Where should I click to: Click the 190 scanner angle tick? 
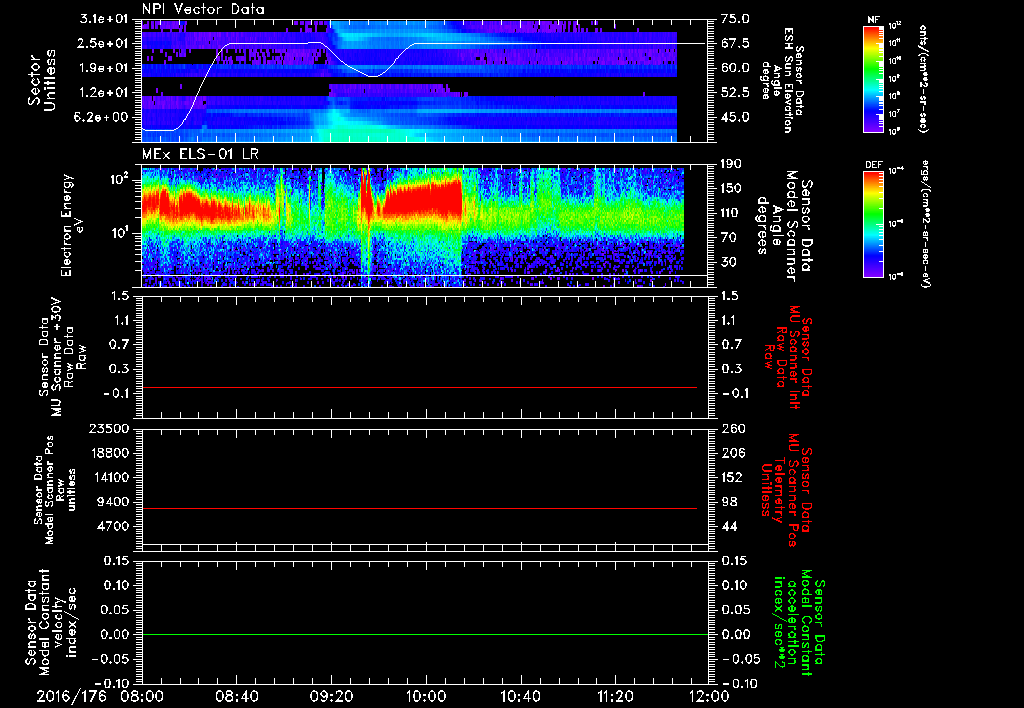732,164
